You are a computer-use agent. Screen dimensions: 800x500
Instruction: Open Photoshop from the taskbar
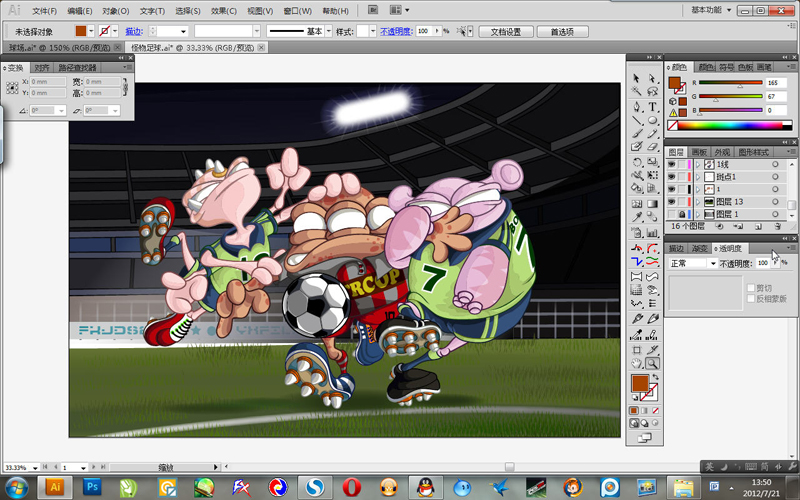tap(92, 487)
